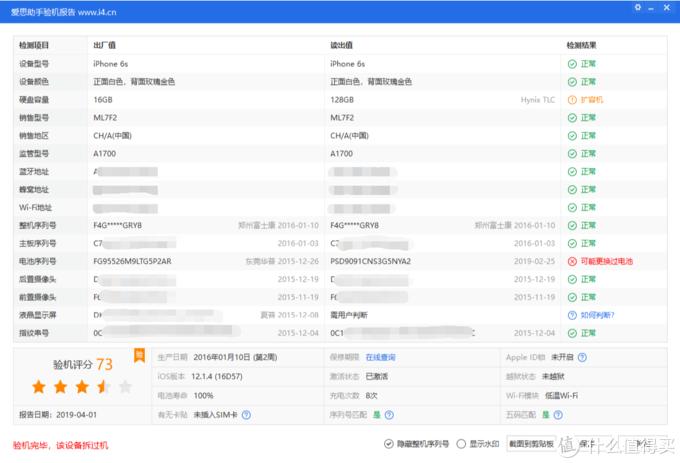The image size is (680, 463).
Task: Enable the 显示水印 option
Action: 461,443
